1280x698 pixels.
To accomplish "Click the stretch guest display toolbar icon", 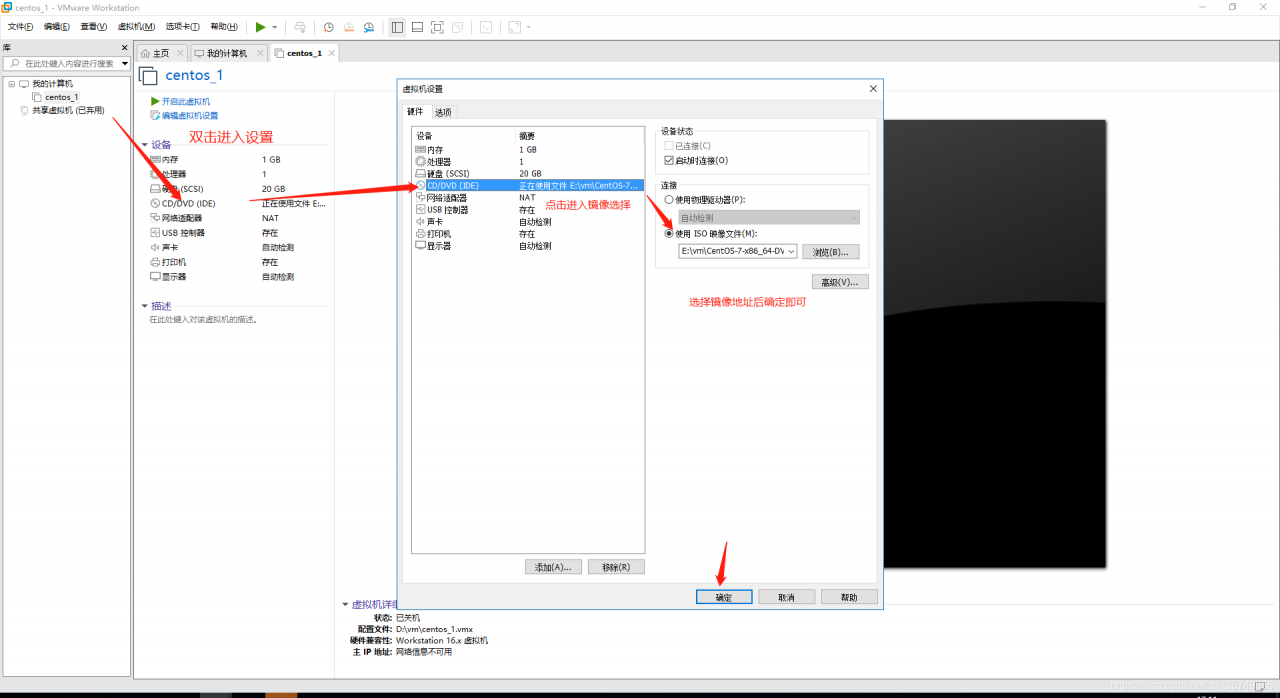I will [x=514, y=27].
